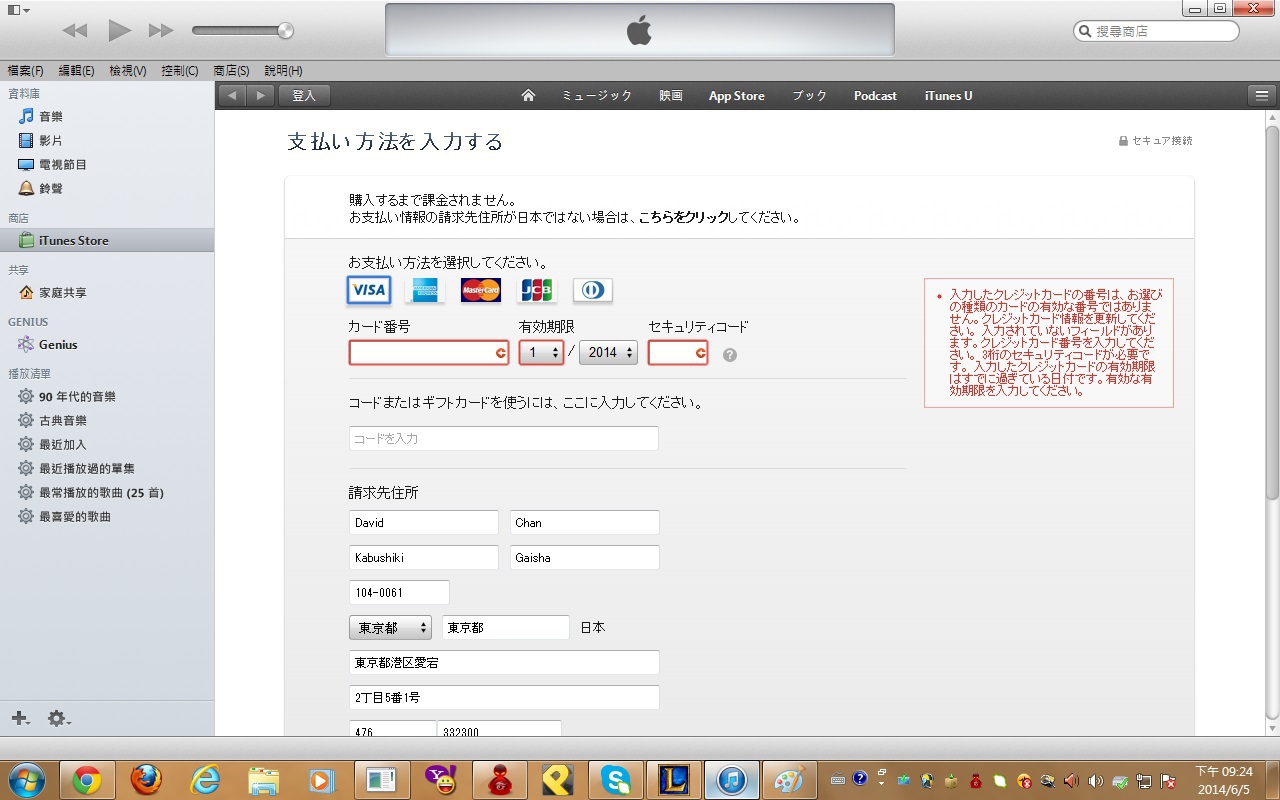Click the Play button
Screen dimensions: 1280x800
pyautogui.click(x=120, y=31)
